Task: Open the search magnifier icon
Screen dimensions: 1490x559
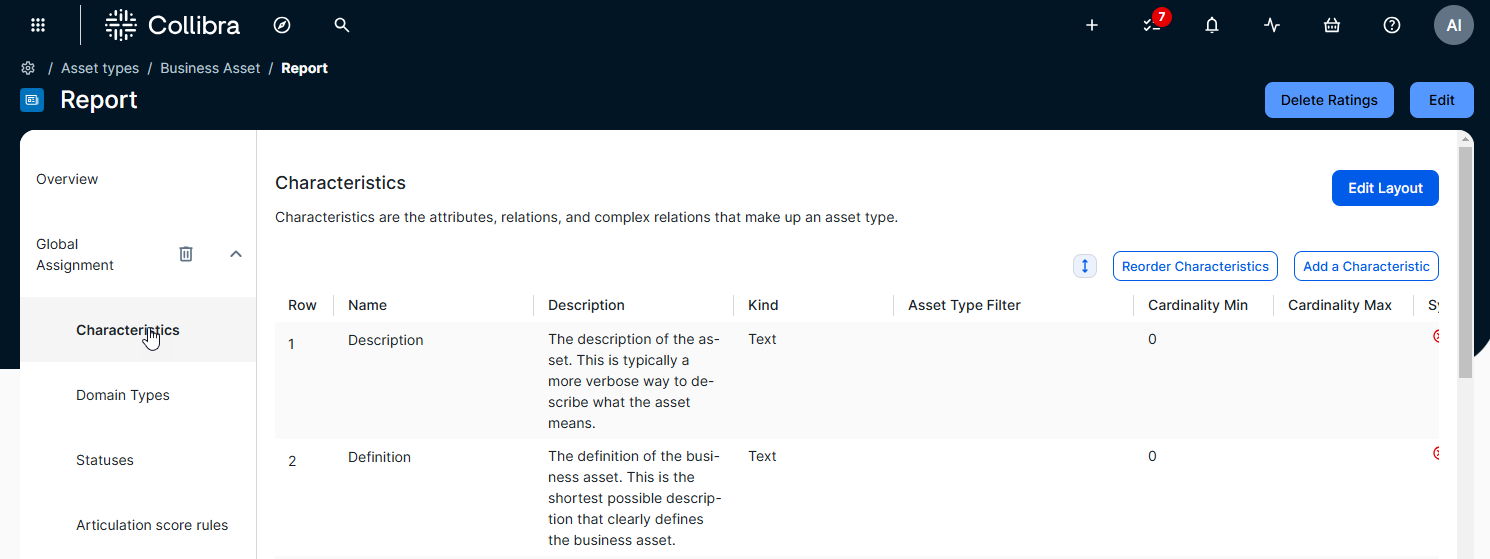Action: point(342,25)
